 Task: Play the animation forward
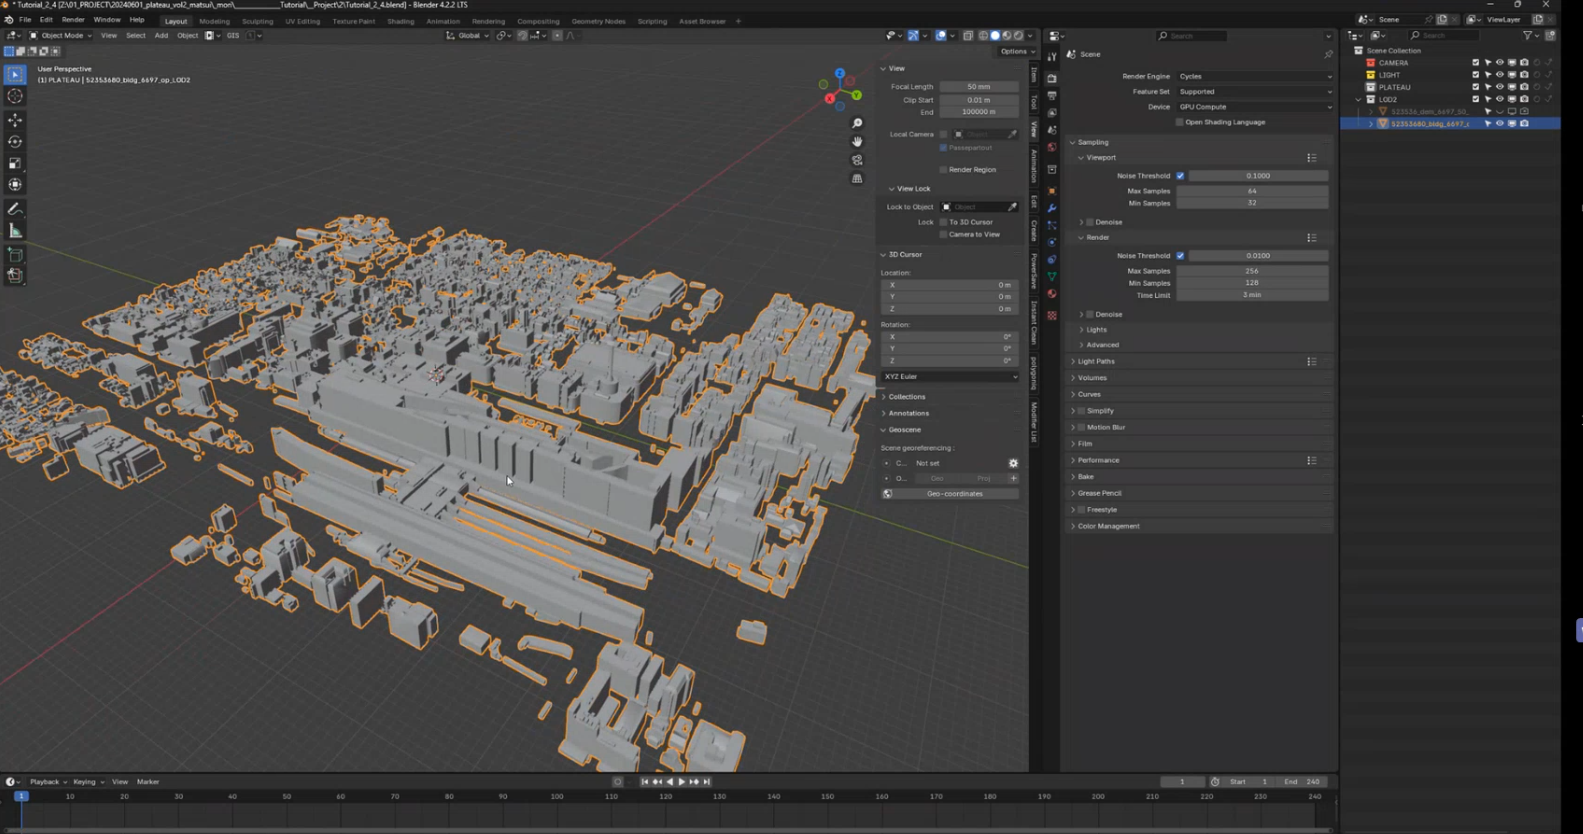pos(682,782)
